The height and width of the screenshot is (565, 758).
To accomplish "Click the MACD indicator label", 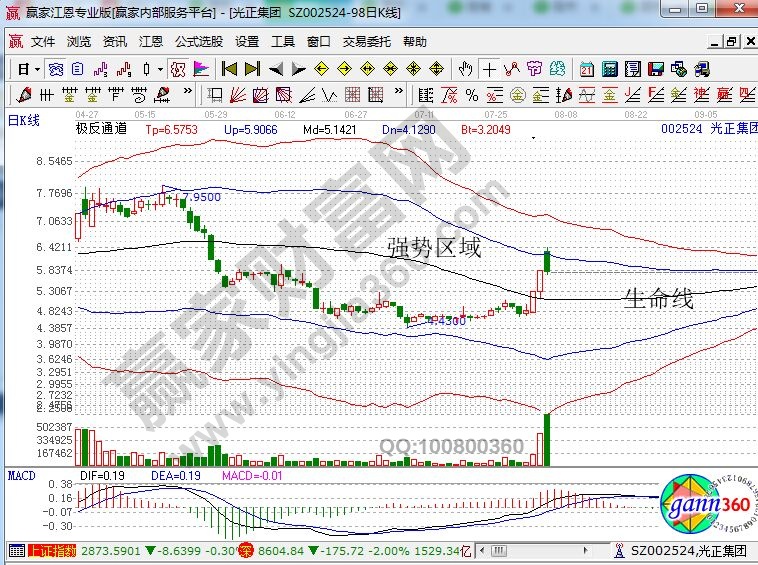I will [x=24, y=473].
